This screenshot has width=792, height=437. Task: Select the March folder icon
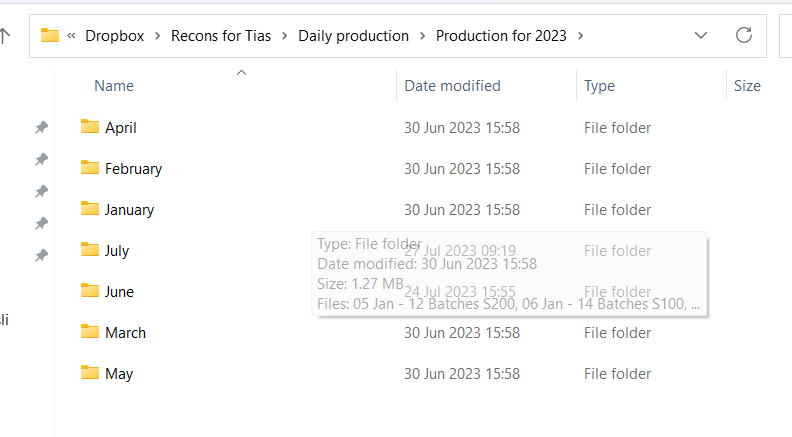click(90, 332)
